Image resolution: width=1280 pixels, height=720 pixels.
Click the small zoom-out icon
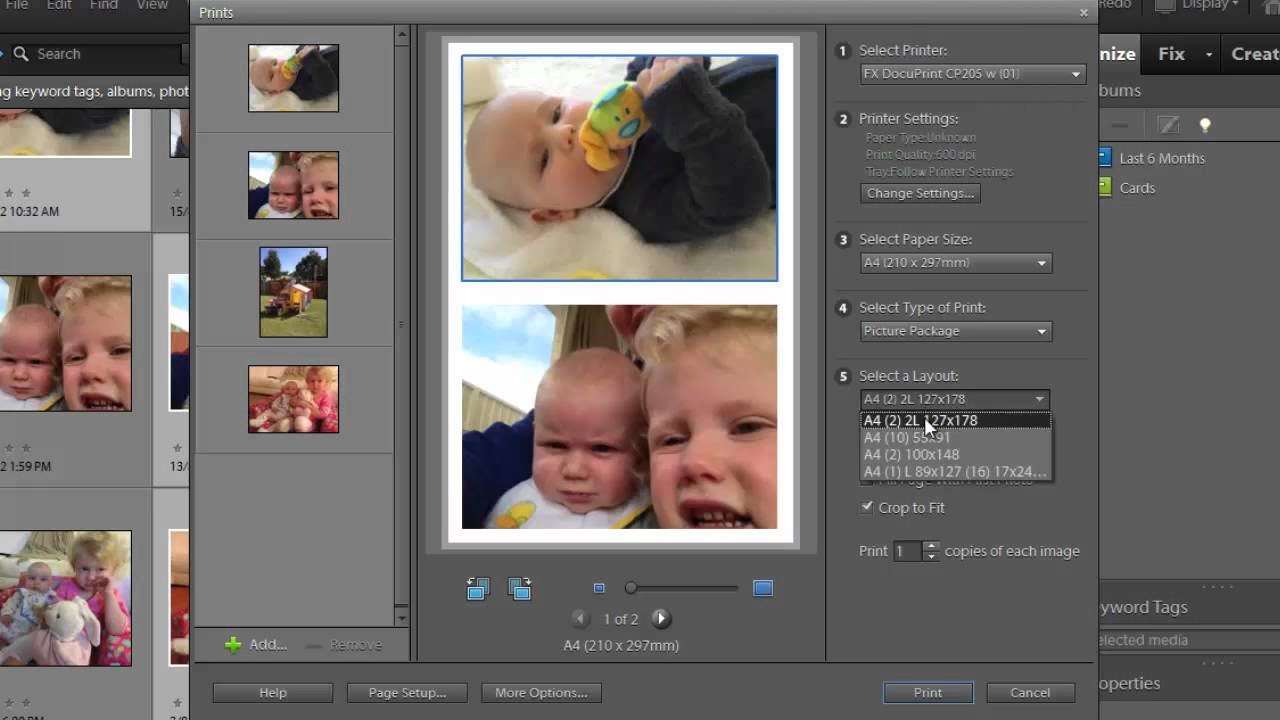[x=599, y=589]
